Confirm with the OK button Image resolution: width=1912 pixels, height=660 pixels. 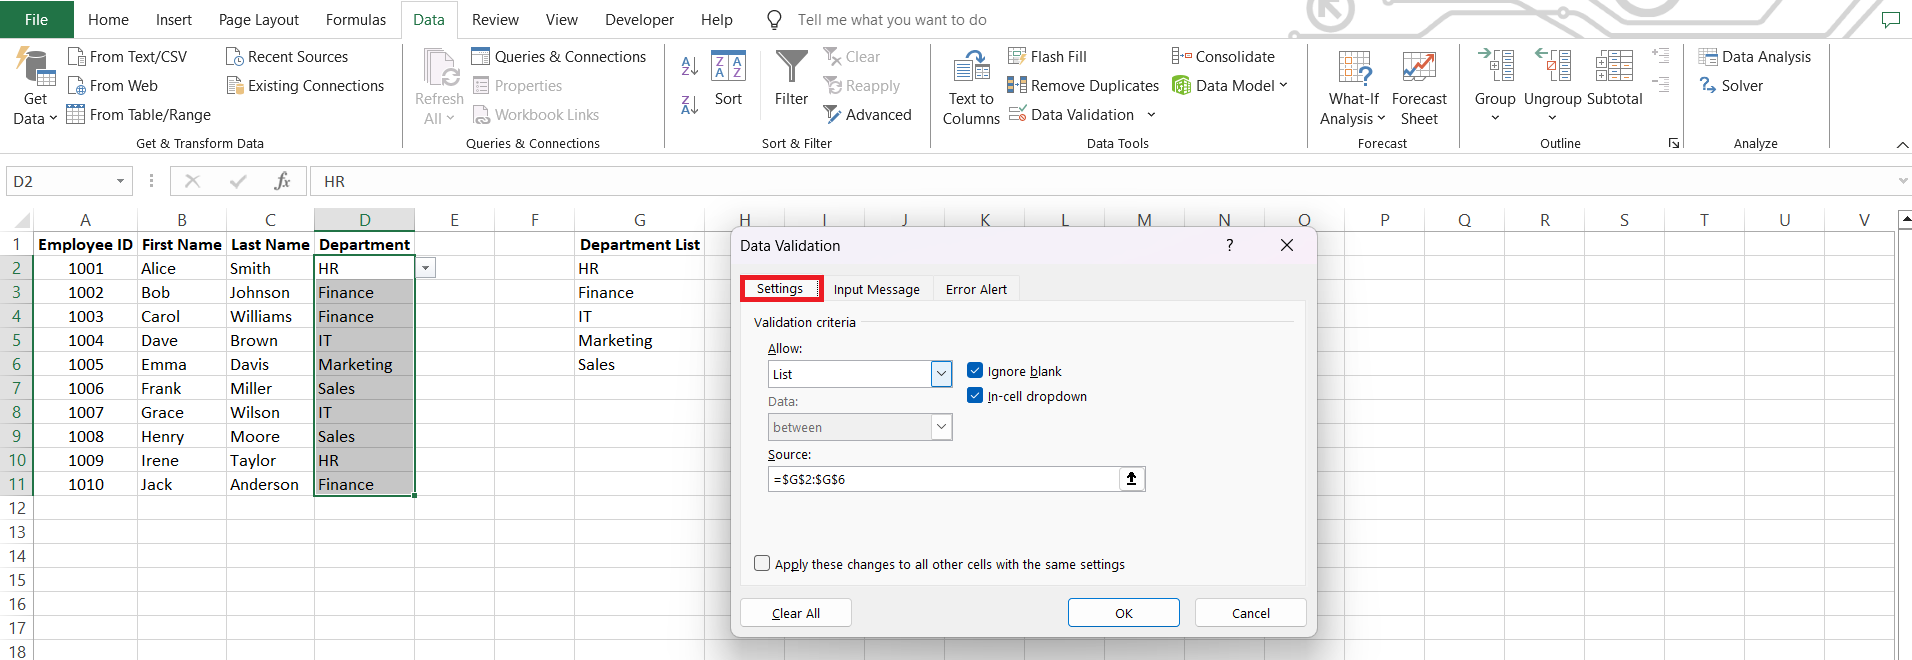[1124, 613]
